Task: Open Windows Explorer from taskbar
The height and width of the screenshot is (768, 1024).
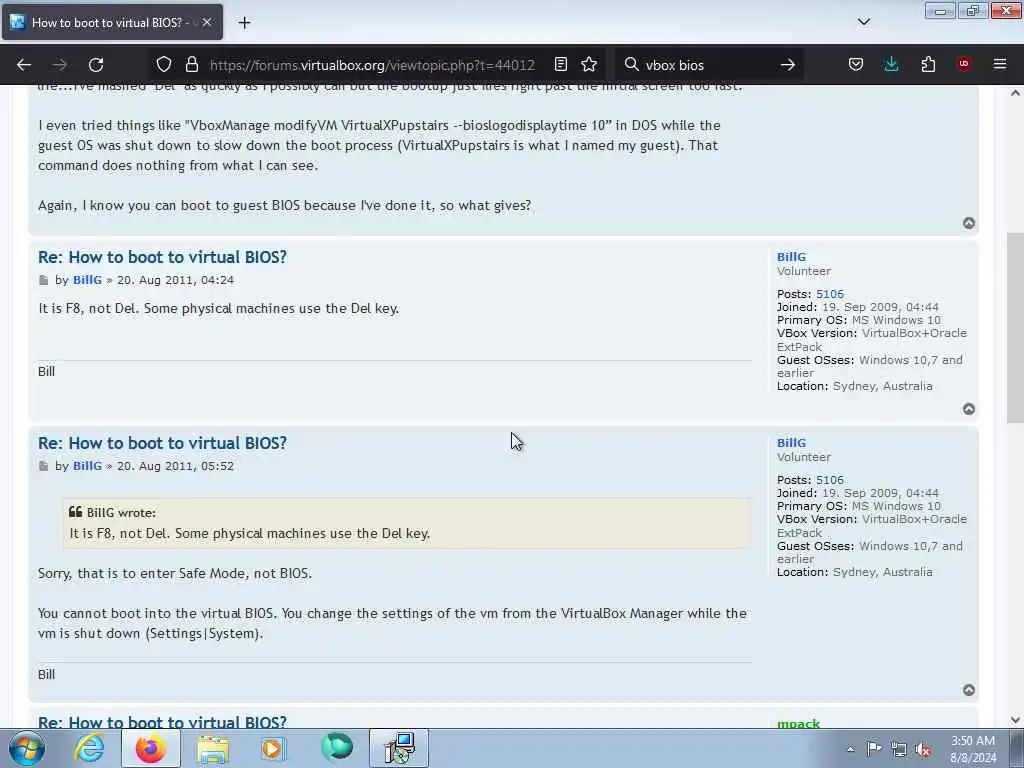Action: tap(213, 748)
